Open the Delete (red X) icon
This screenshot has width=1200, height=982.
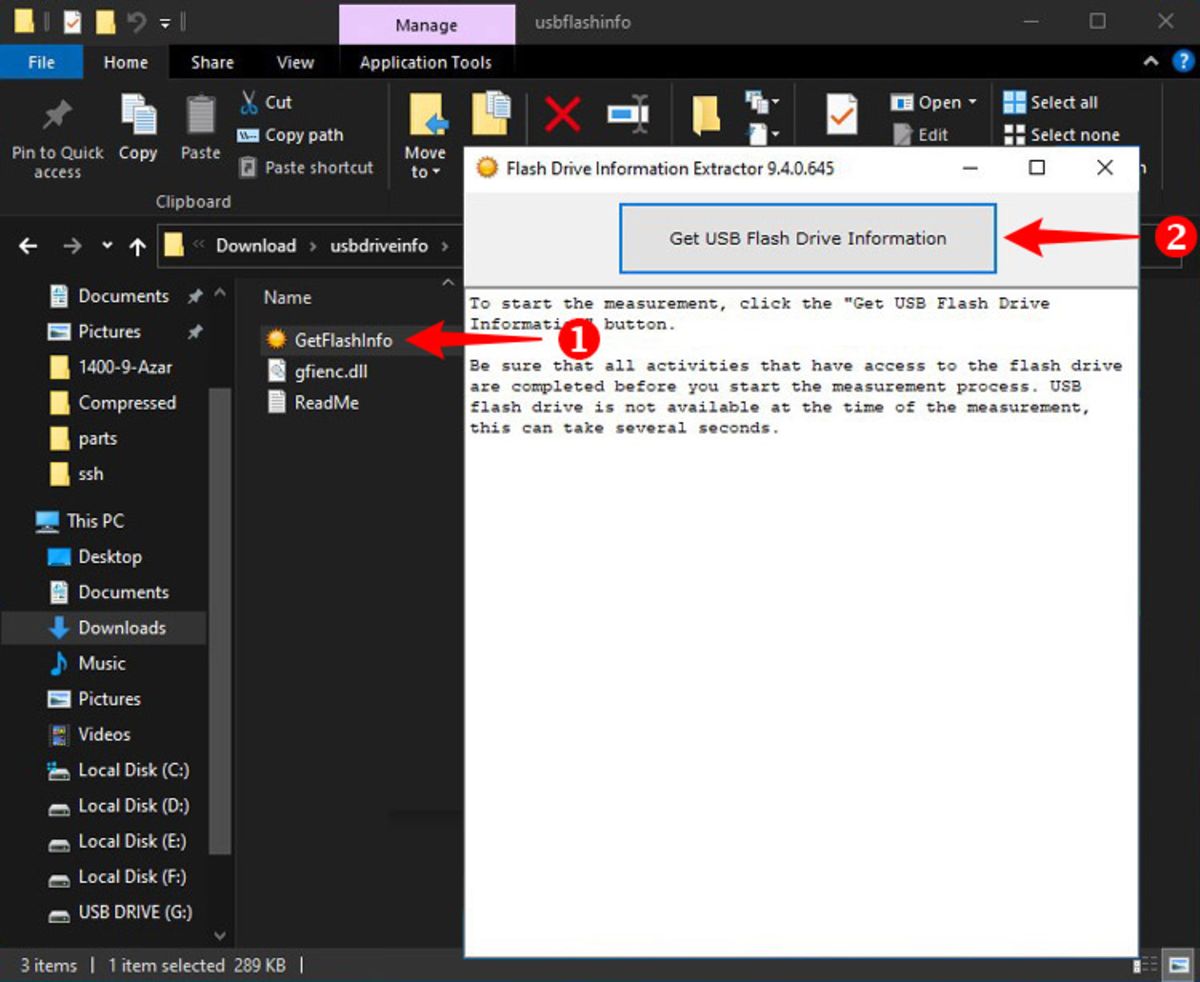coord(560,114)
